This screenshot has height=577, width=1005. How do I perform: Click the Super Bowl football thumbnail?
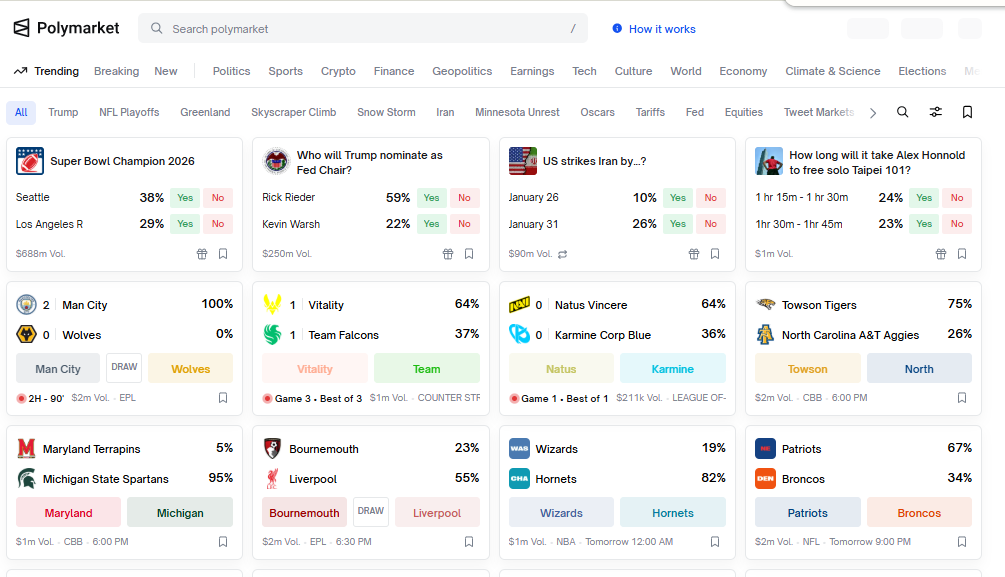[29, 161]
